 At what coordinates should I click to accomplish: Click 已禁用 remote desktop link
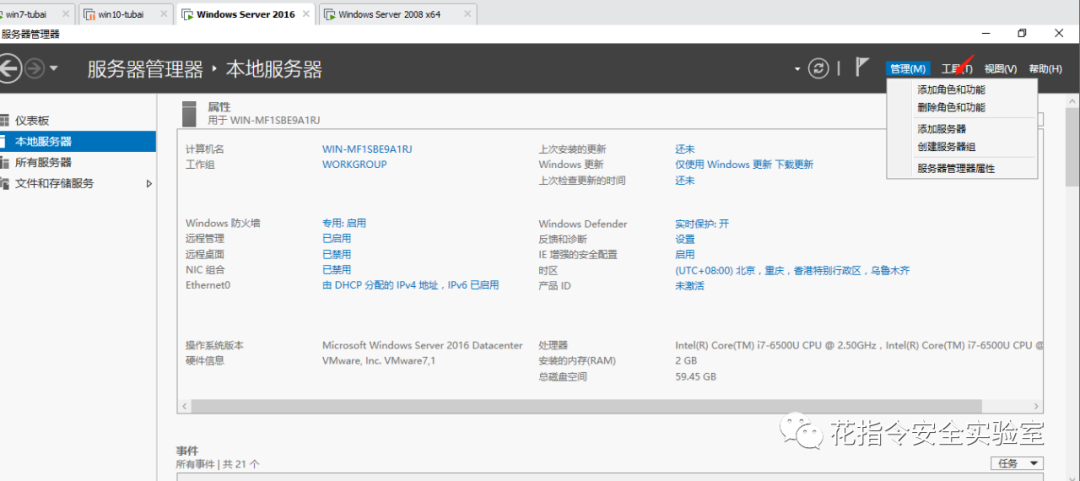[x=337, y=254]
